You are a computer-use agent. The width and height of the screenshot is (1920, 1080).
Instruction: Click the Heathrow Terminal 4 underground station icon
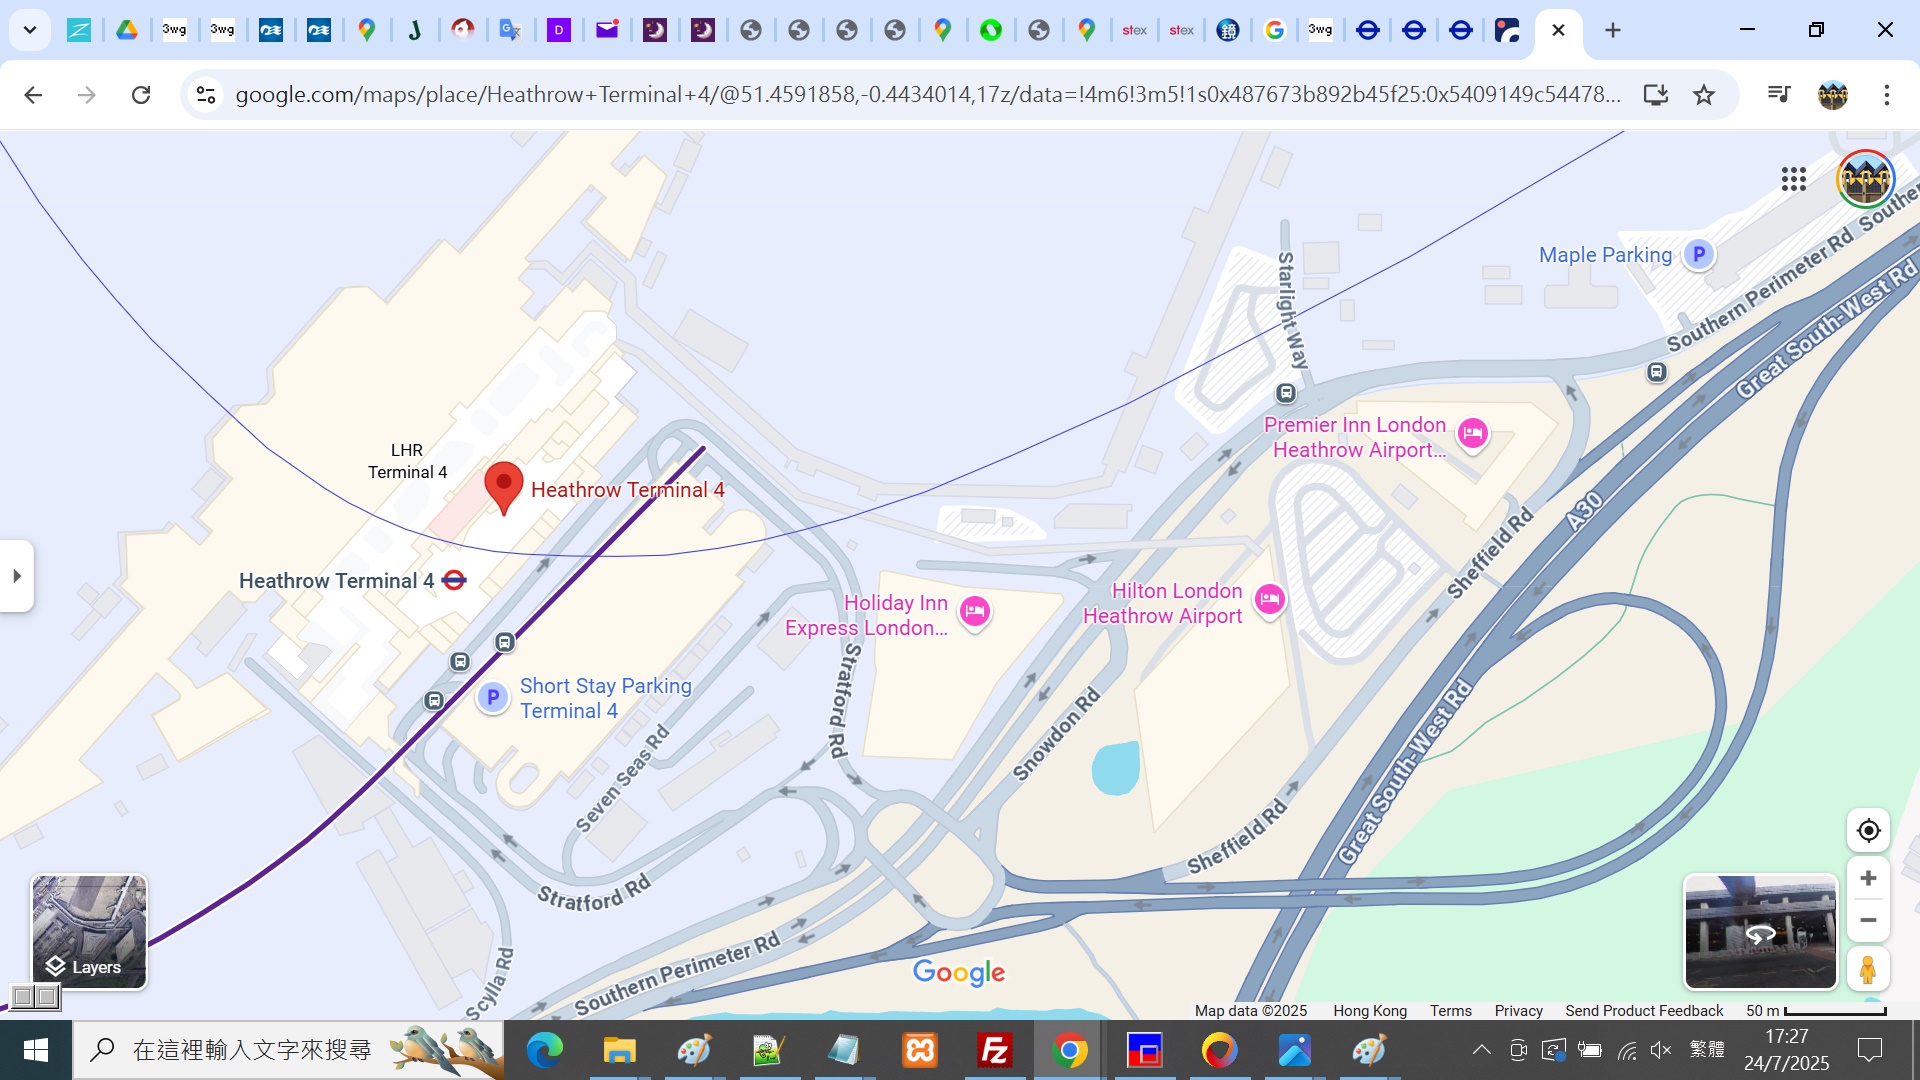click(454, 581)
